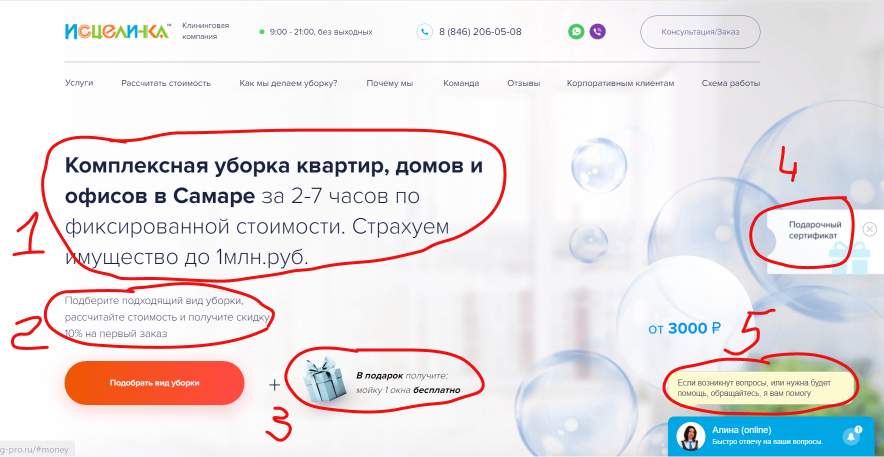The height and width of the screenshot is (457, 884).
Task: Open Корпоративным клиентам page
Action: click(620, 83)
